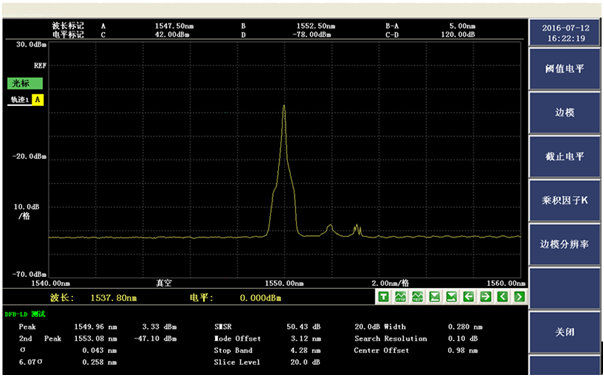Viewport: 604px width, 376px height.
Task: Click the 电平: label in status bar
Action: coord(201,298)
